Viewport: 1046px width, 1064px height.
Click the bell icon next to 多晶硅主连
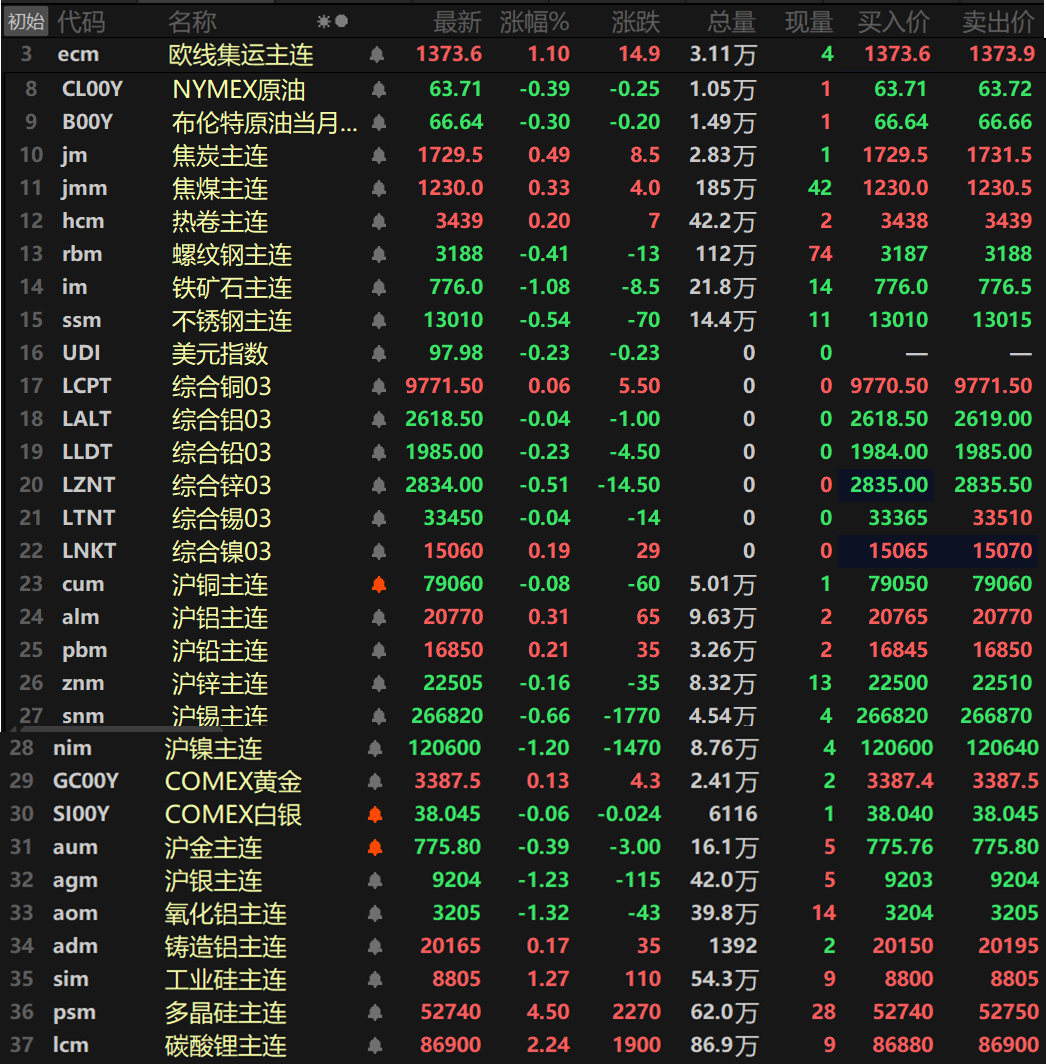[x=375, y=1013]
